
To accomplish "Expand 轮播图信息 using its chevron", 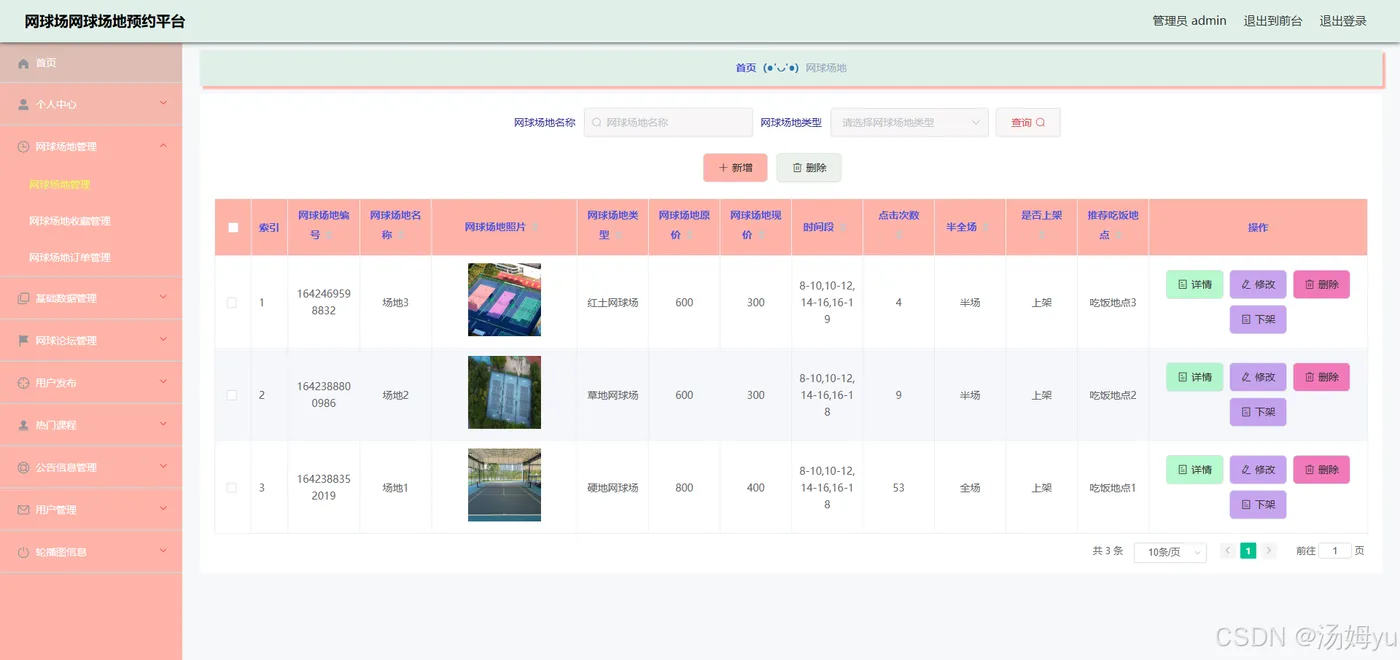I will pyautogui.click(x=163, y=550).
